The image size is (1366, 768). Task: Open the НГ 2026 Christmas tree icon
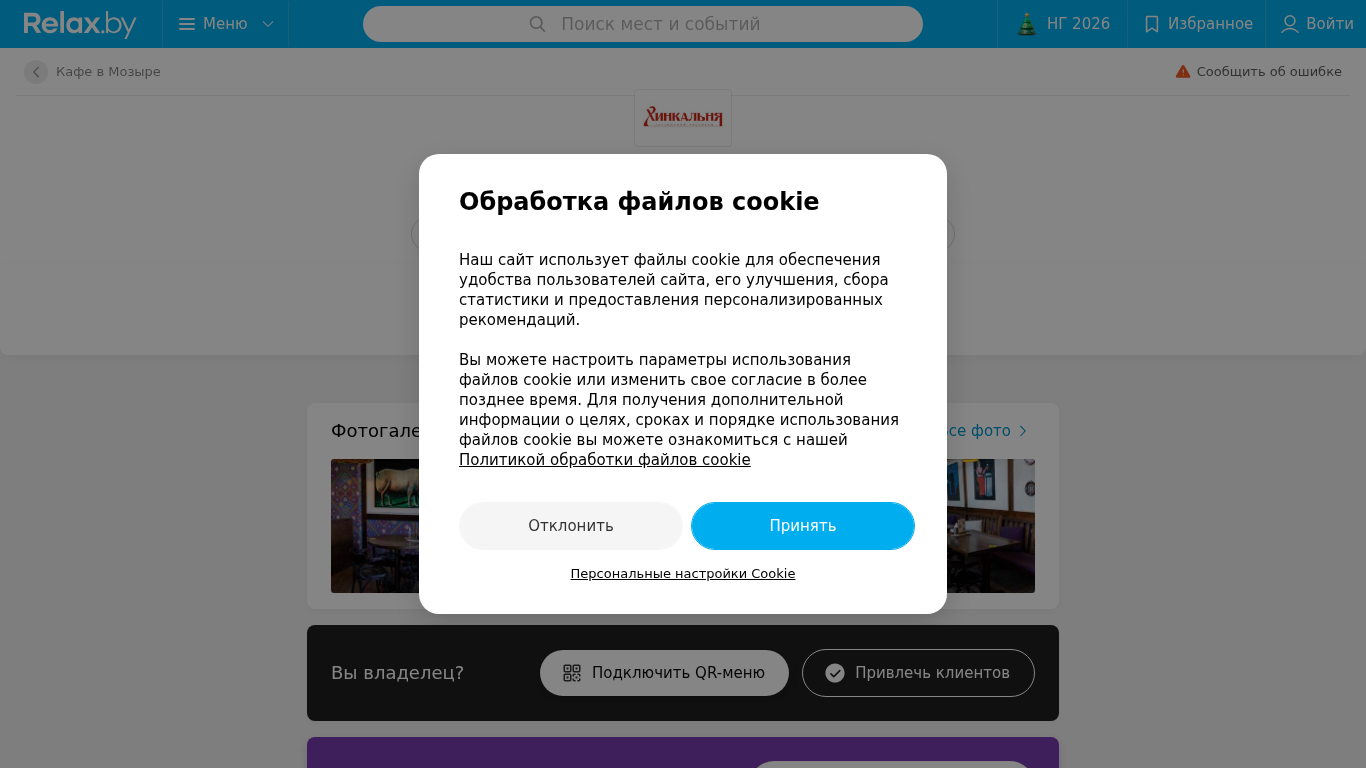point(1027,24)
